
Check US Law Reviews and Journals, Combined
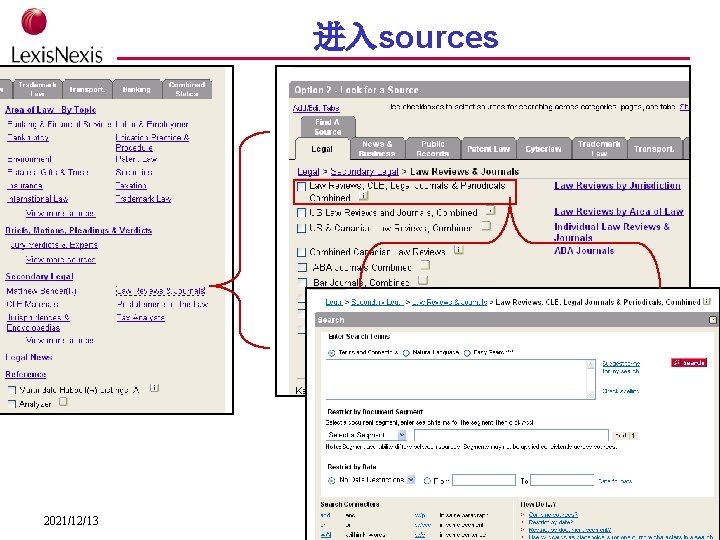click(301, 213)
